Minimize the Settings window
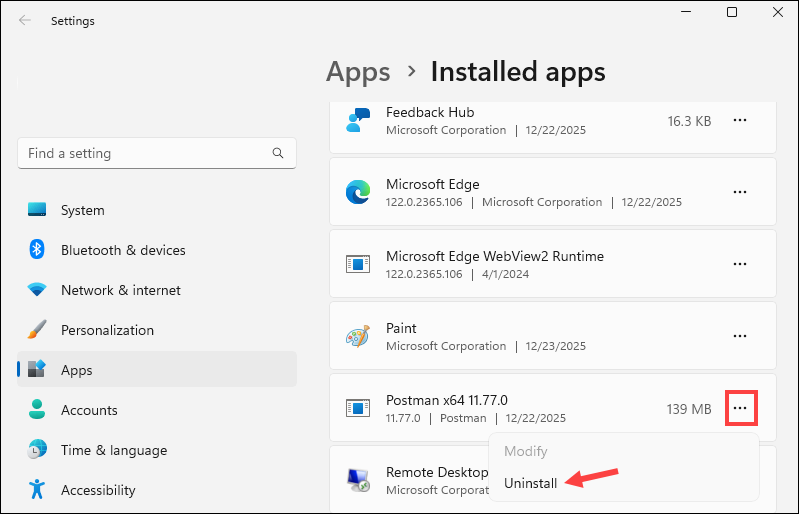Screen dimensions: 799x514 (686, 12)
